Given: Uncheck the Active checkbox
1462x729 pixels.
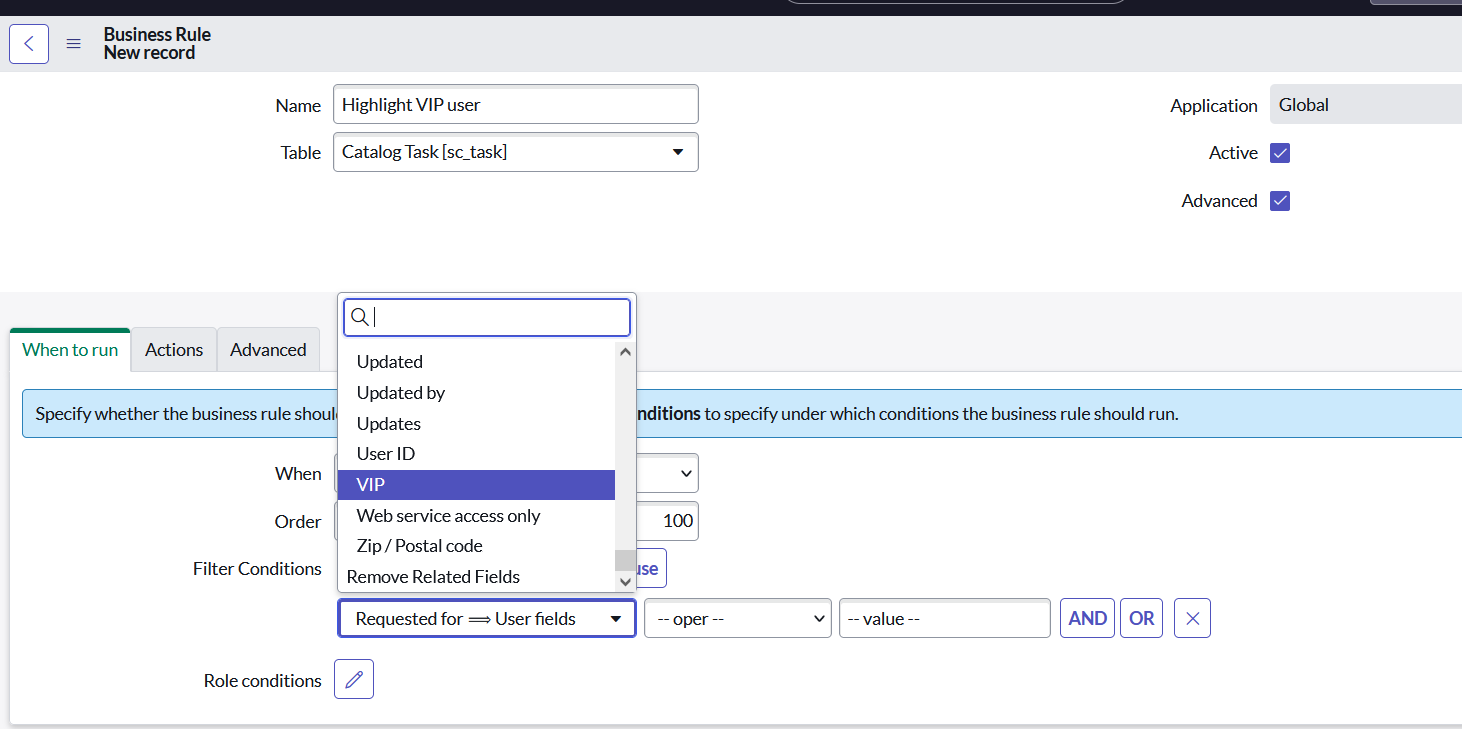Looking at the screenshot, I should click(1280, 152).
